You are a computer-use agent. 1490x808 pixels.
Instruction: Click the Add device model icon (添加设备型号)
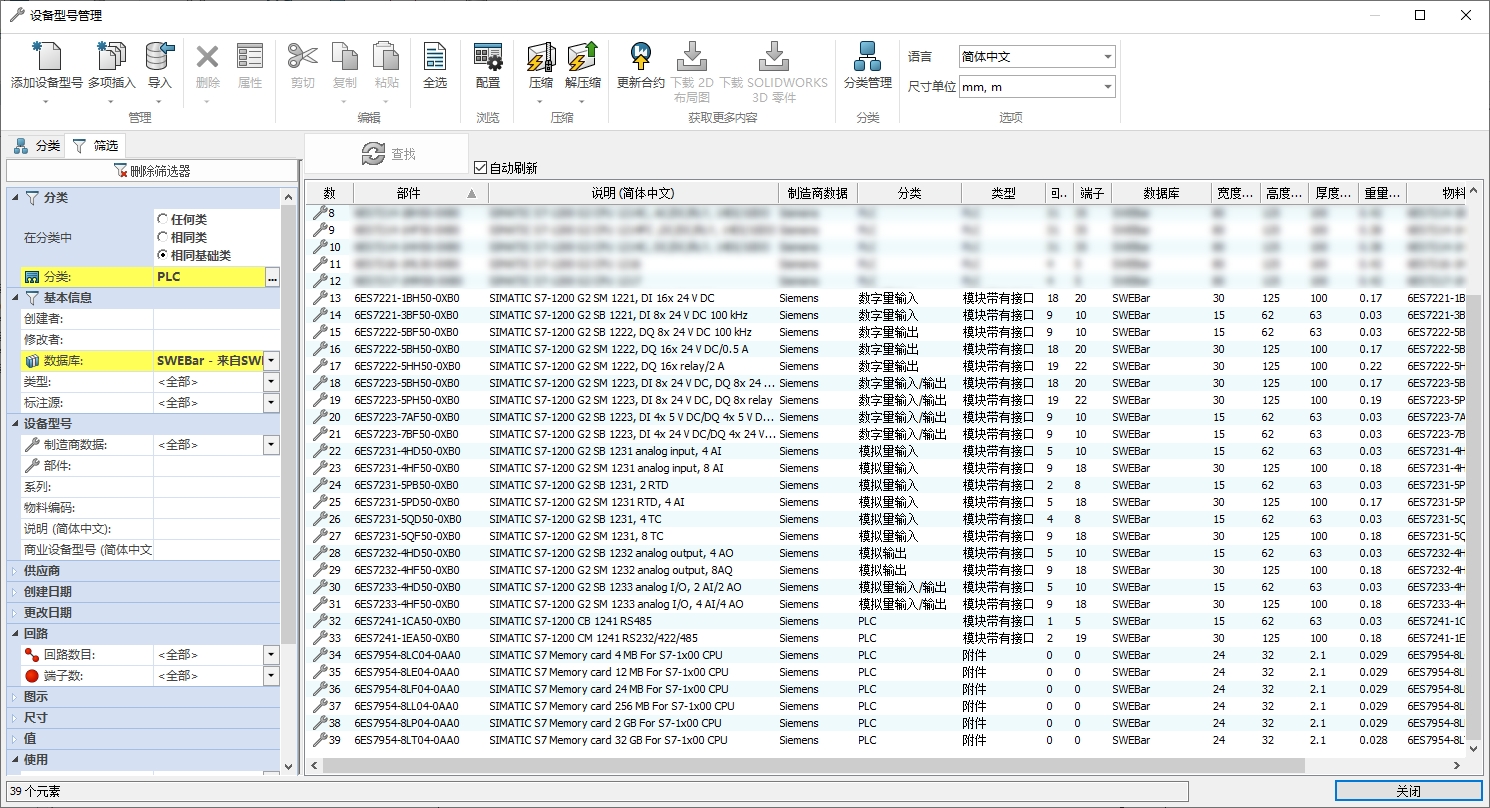pyautogui.click(x=46, y=58)
